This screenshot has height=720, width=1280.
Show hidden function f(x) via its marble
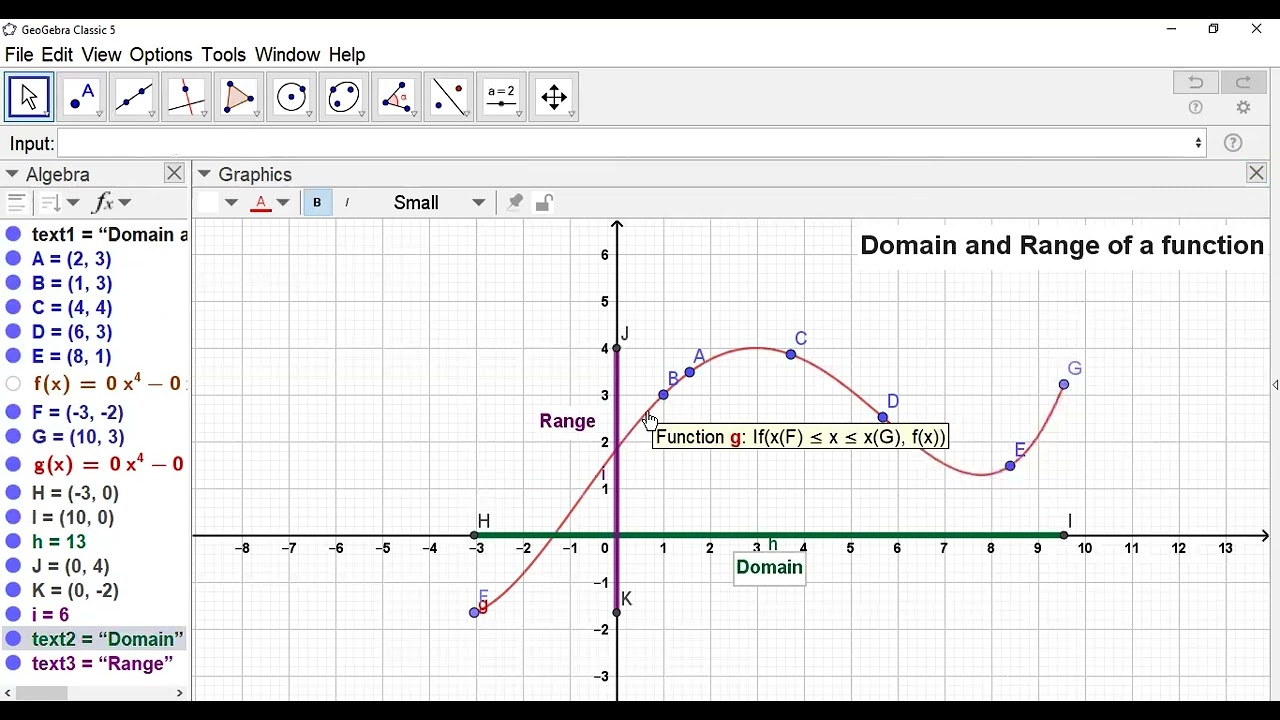[x=13, y=384]
